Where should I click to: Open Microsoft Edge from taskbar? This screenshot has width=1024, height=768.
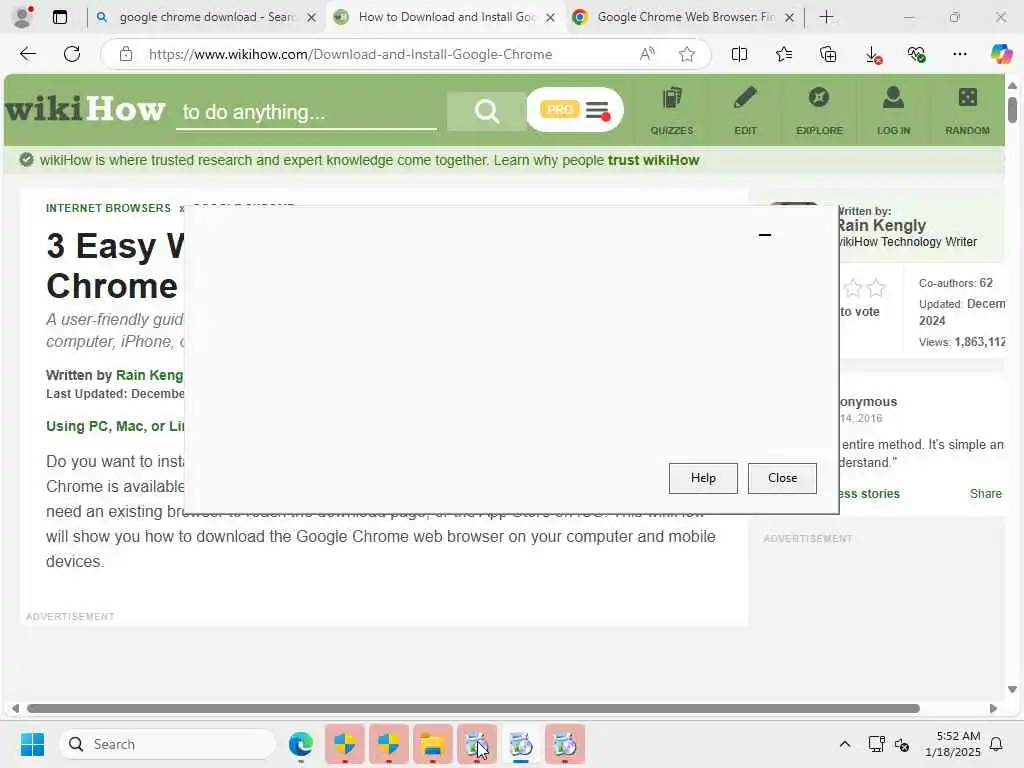pyautogui.click(x=301, y=744)
